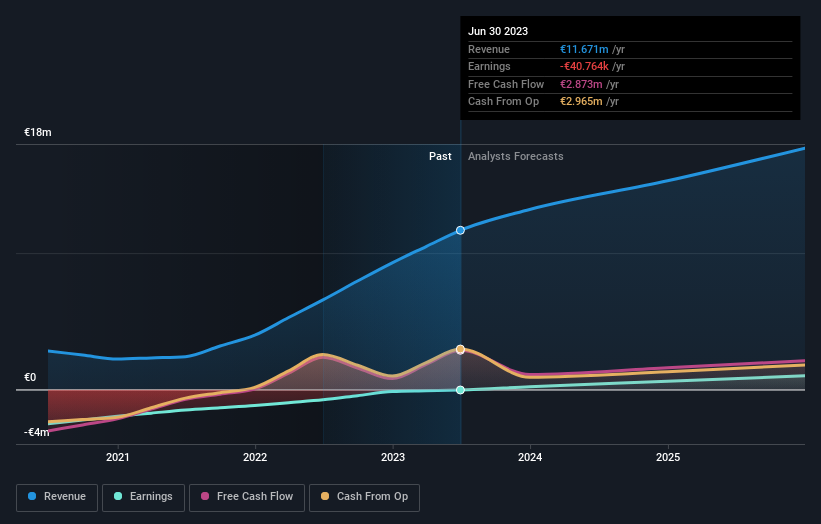Click the teal Earnings data point marker
This screenshot has height=524, width=821.
click(x=460, y=390)
